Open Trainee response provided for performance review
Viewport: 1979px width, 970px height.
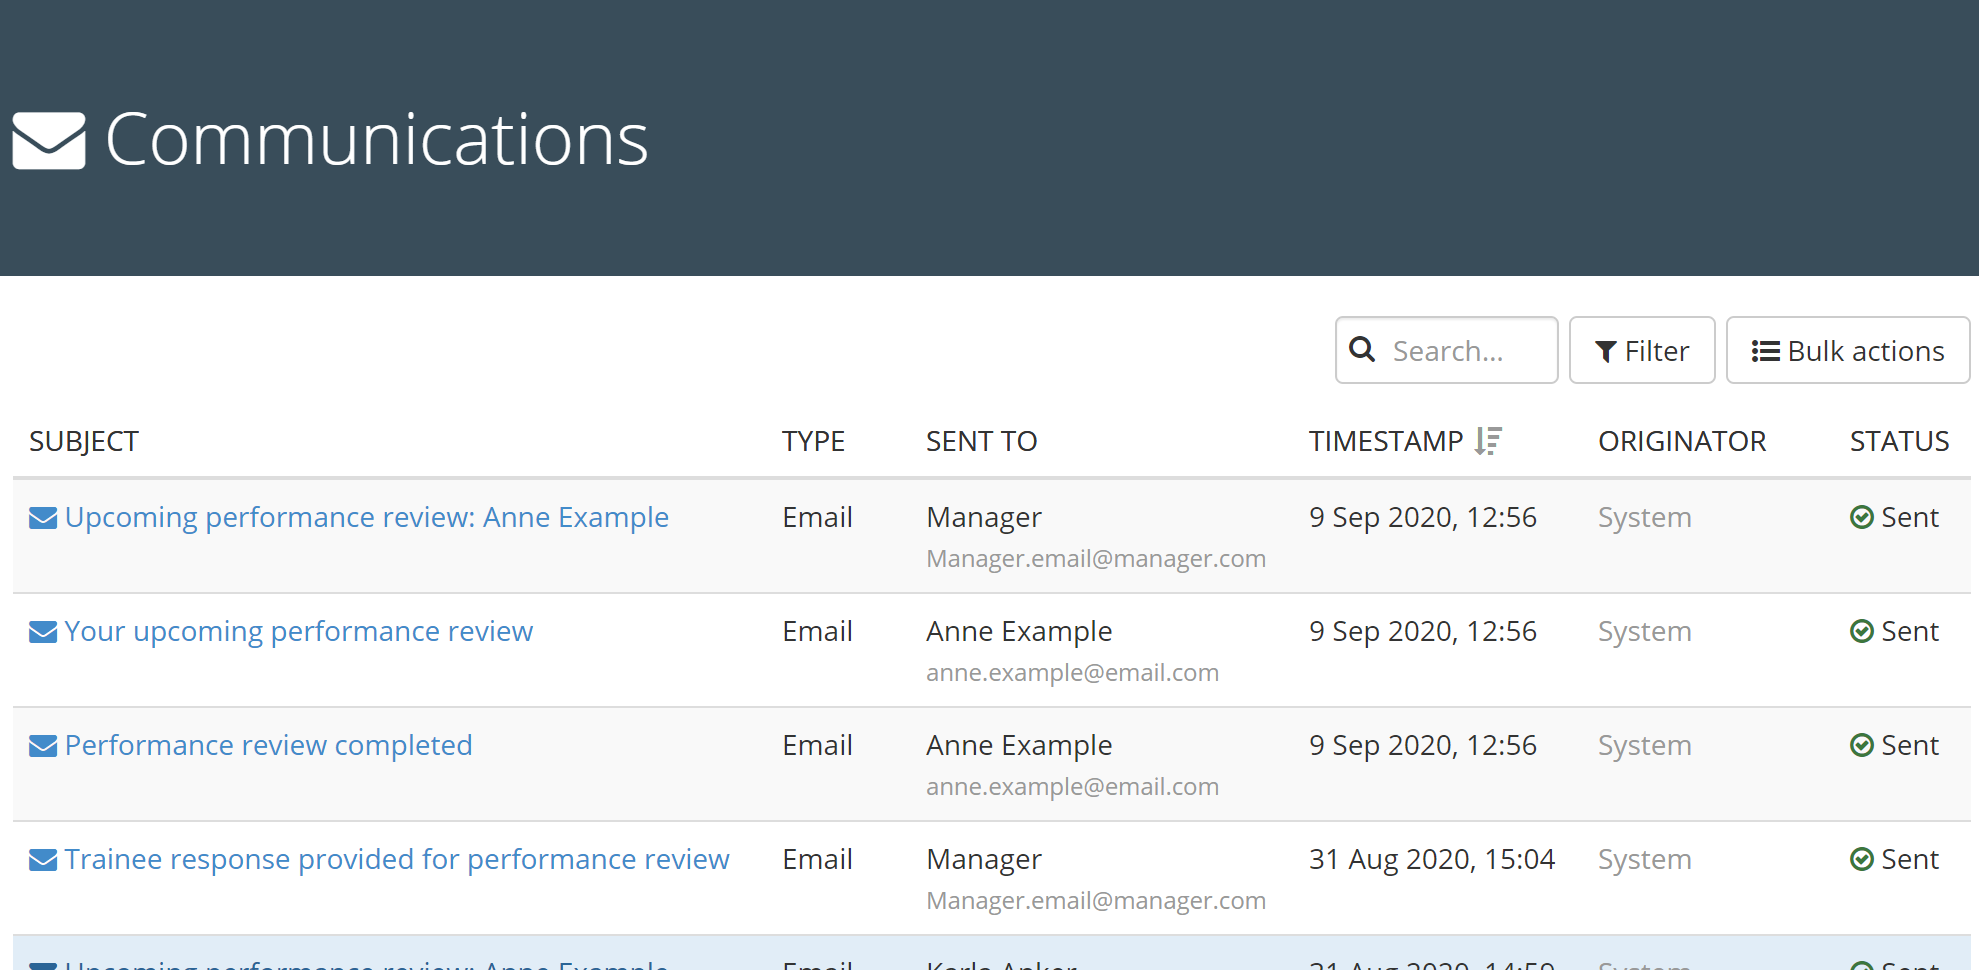click(397, 860)
